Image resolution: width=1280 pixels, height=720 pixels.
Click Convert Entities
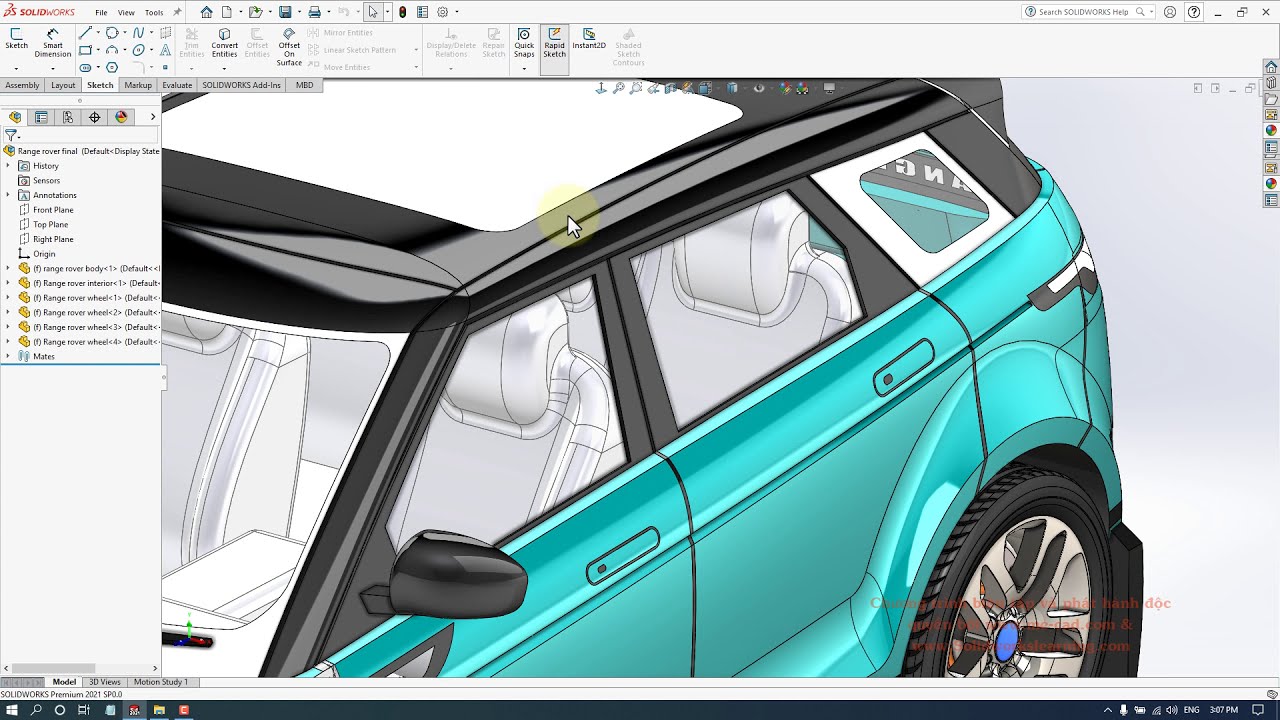224,42
